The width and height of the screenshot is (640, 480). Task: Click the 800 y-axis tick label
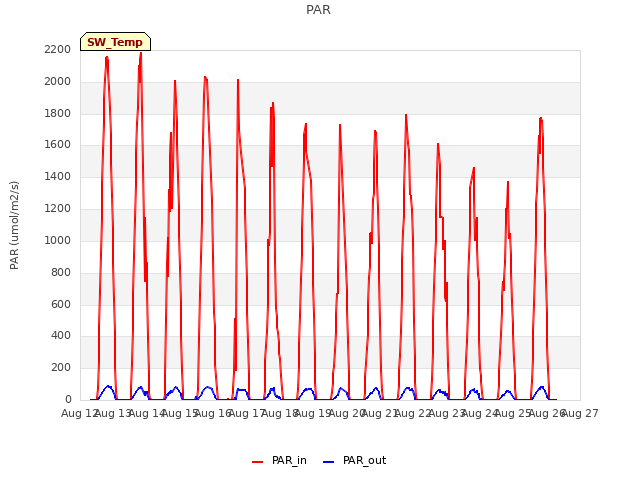click(x=61, y=272)
